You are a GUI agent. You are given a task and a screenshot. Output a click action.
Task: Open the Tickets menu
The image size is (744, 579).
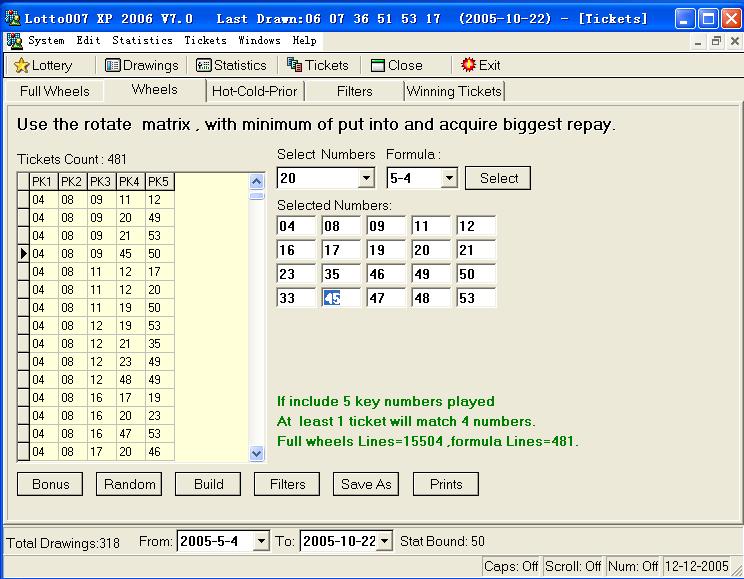[x=205, y=40]
